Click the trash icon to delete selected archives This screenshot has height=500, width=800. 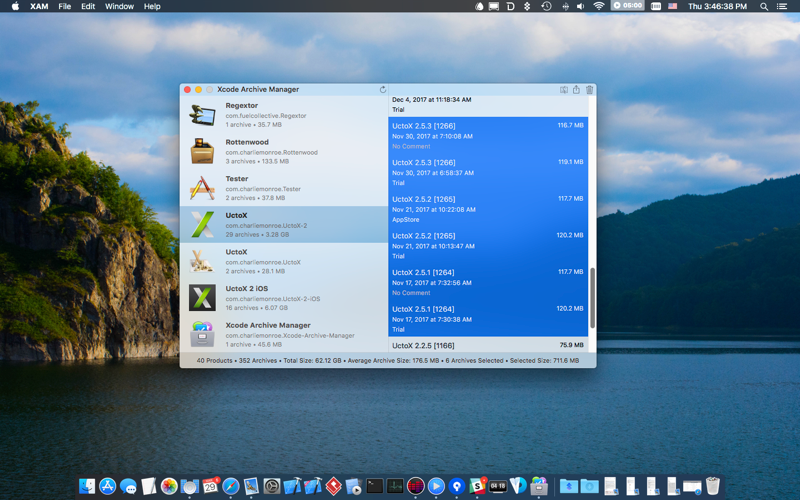pos(589,89)
